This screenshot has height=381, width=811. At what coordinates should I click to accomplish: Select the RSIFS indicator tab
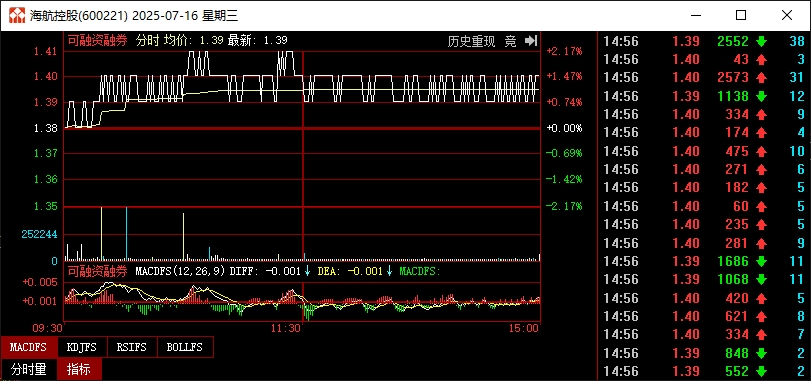coord(132,347)
